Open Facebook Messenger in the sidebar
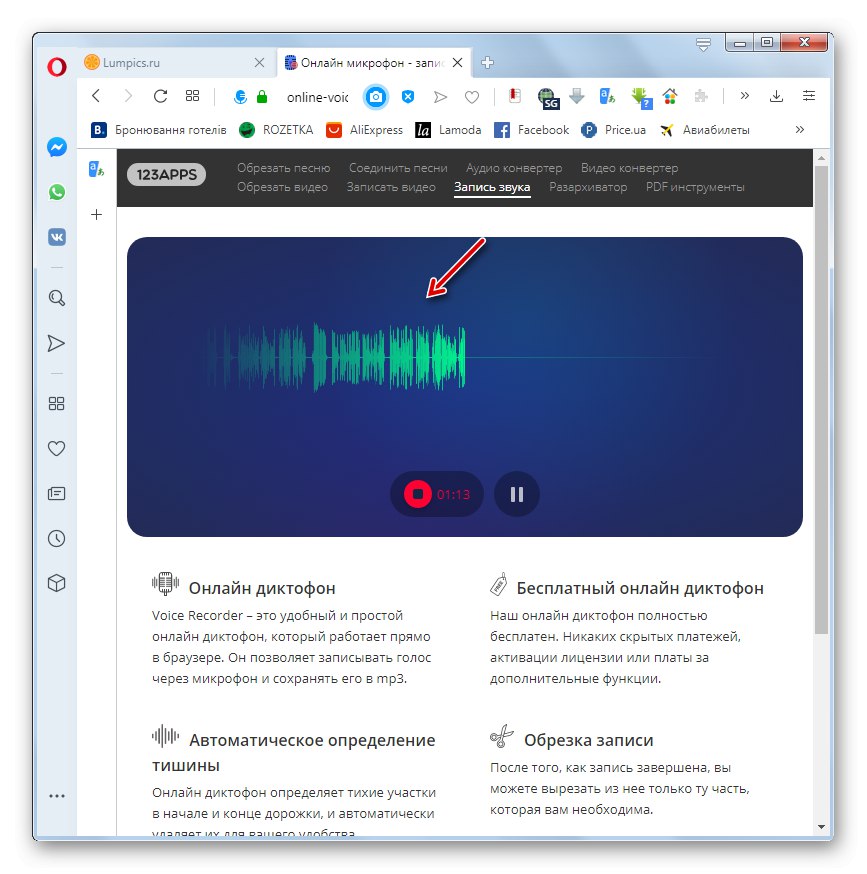This screenshot has width=867, height=874. point(56,147)
